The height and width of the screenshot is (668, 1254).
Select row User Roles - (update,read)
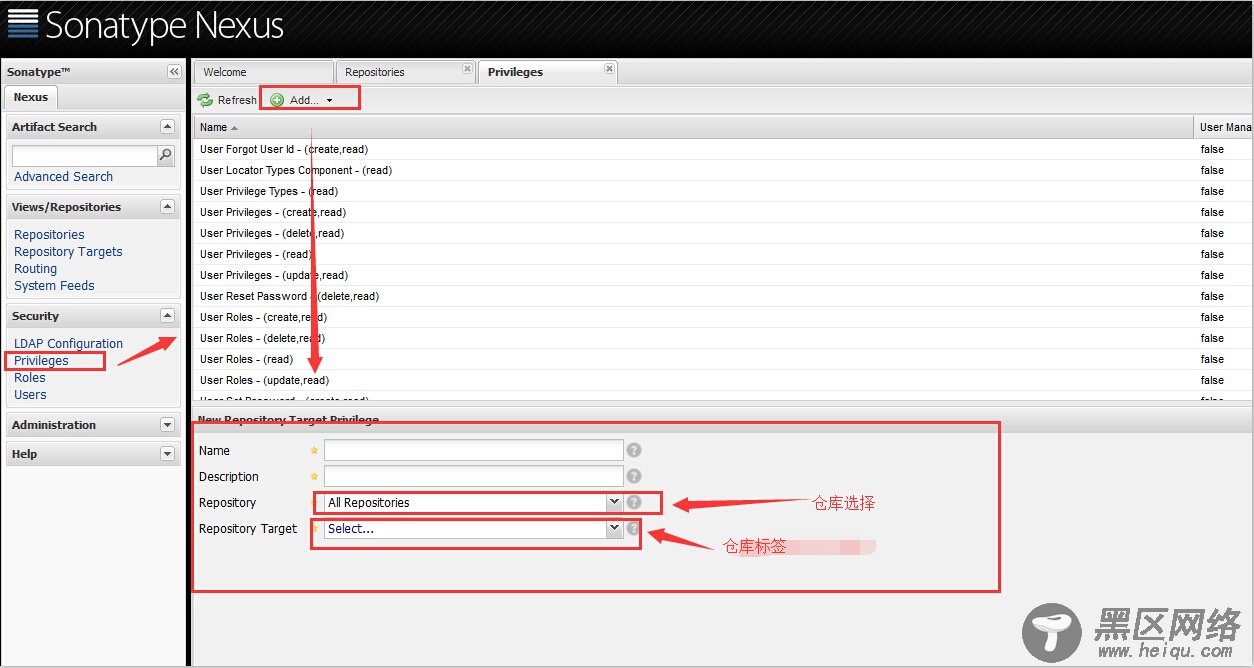[724, 380]
